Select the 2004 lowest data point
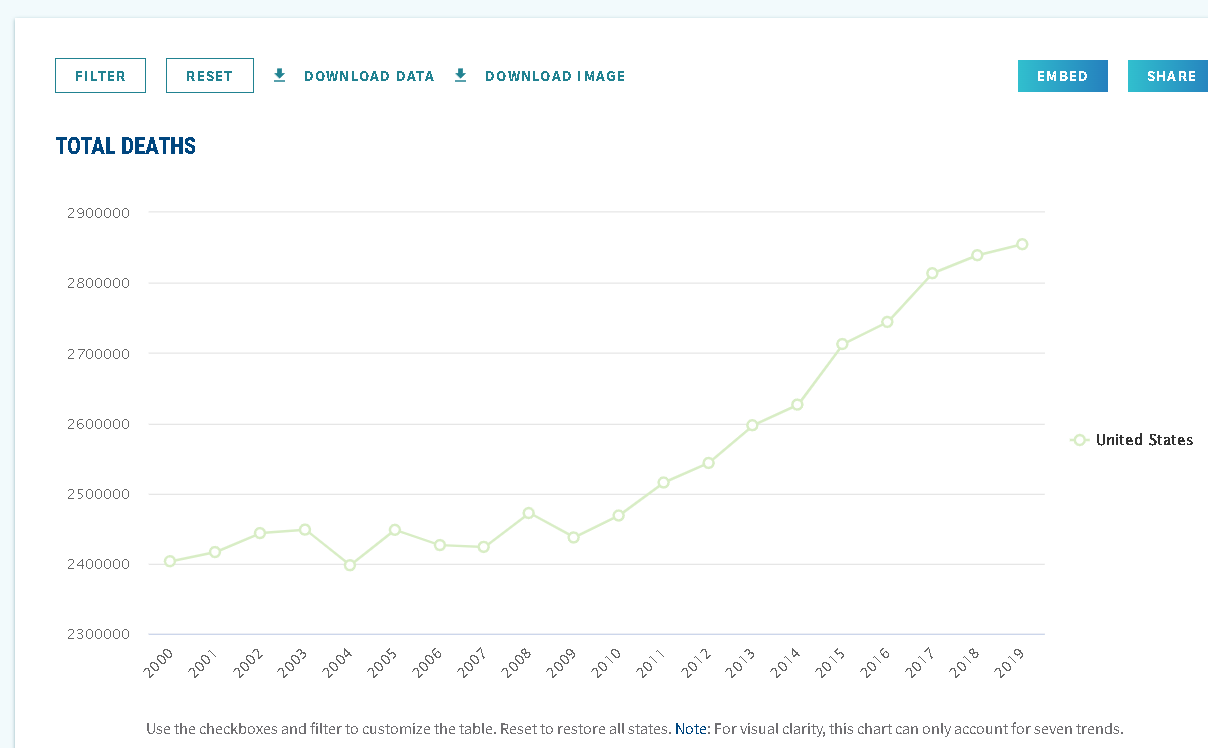Viewport: 1208px width, 748px height. 350,565
